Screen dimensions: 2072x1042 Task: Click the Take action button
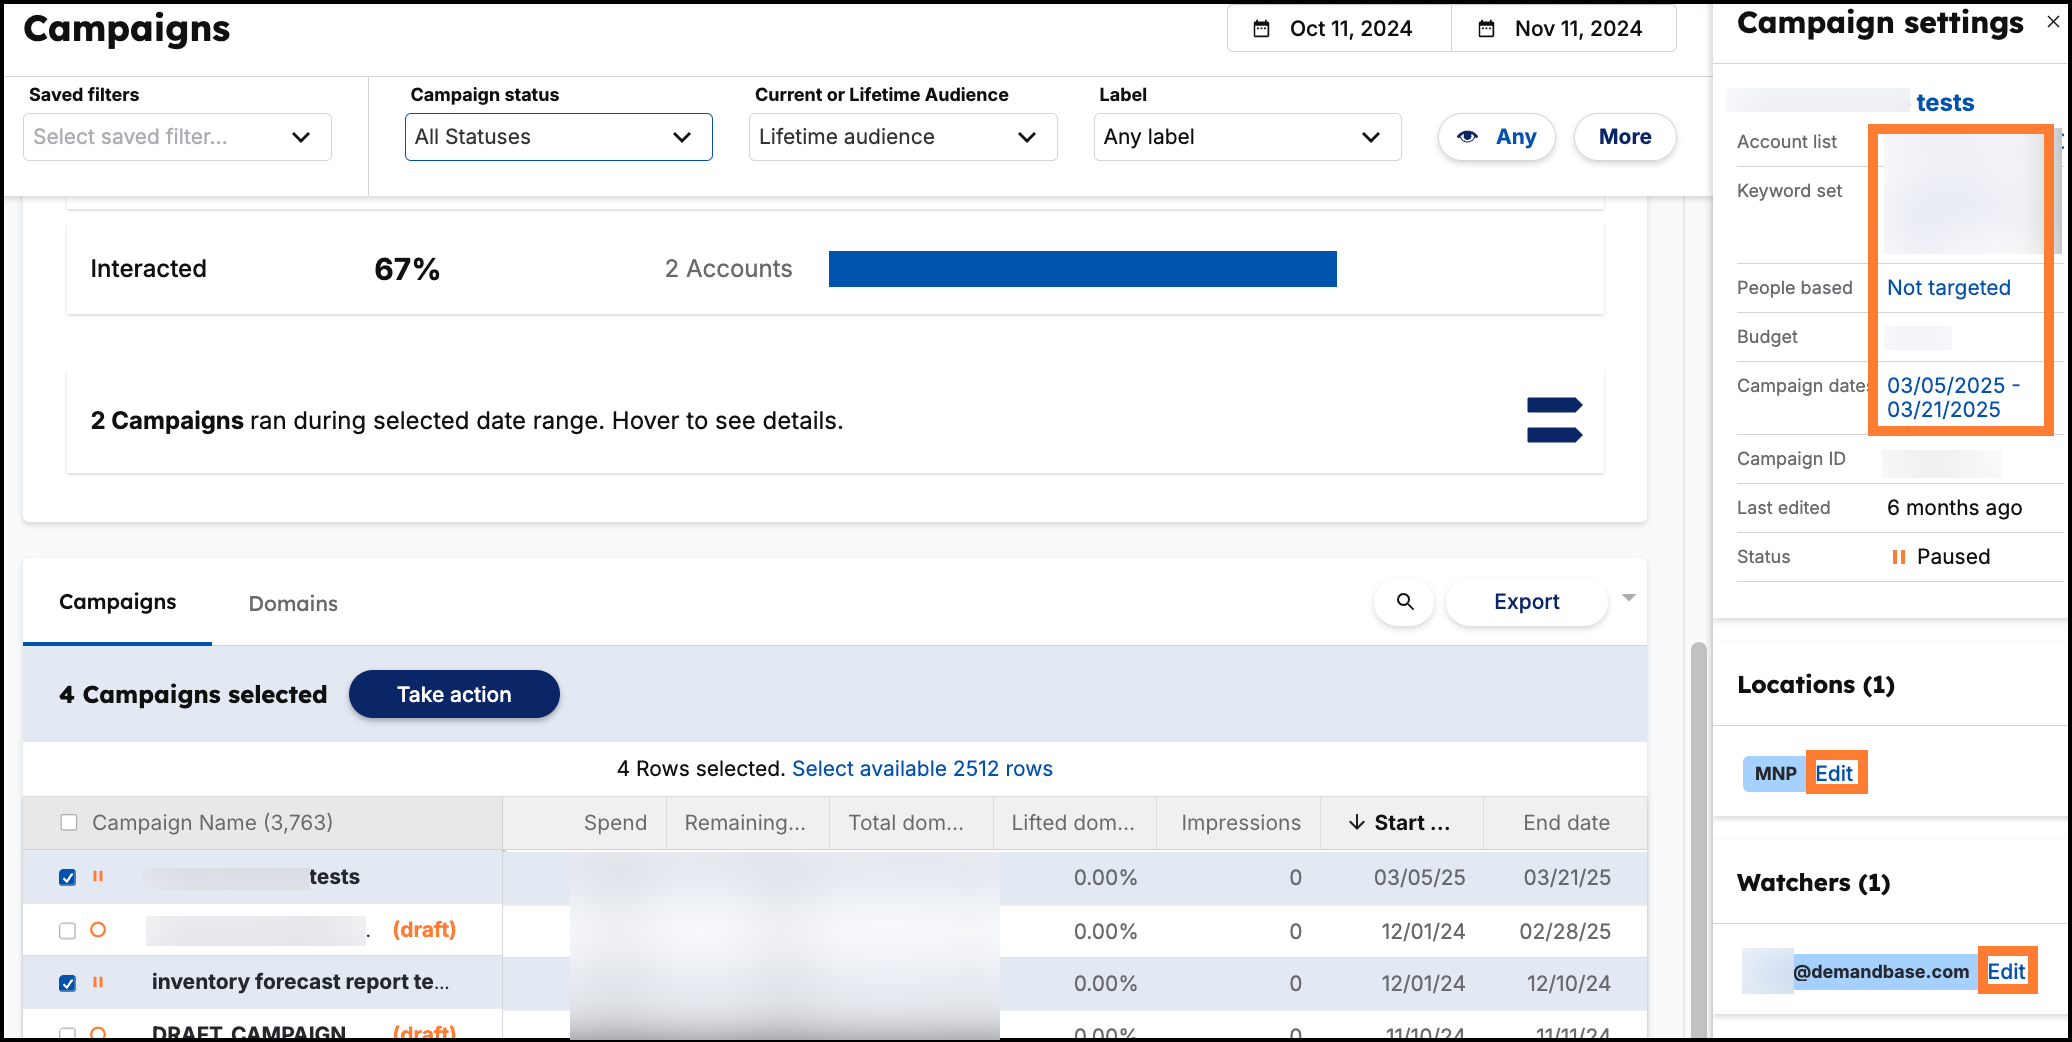[454, 694]
